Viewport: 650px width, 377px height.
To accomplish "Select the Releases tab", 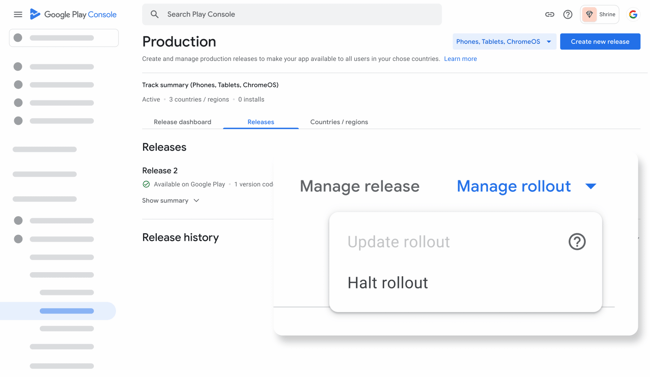I will click(x=261, y=122).
